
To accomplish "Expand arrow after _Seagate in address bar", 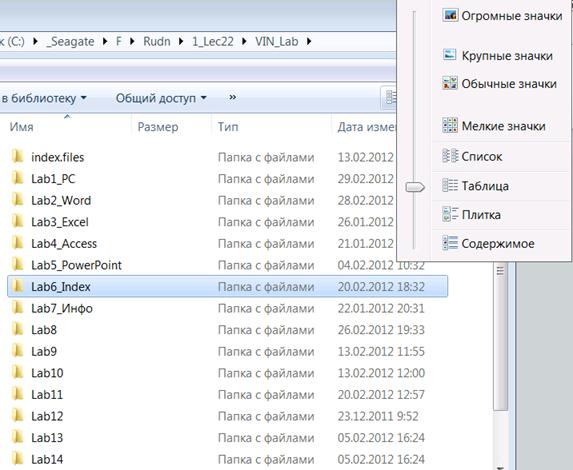I will point(105,41).
